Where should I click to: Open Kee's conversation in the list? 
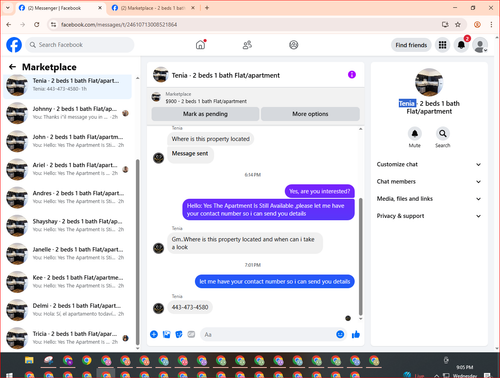(x=68, y=282)
